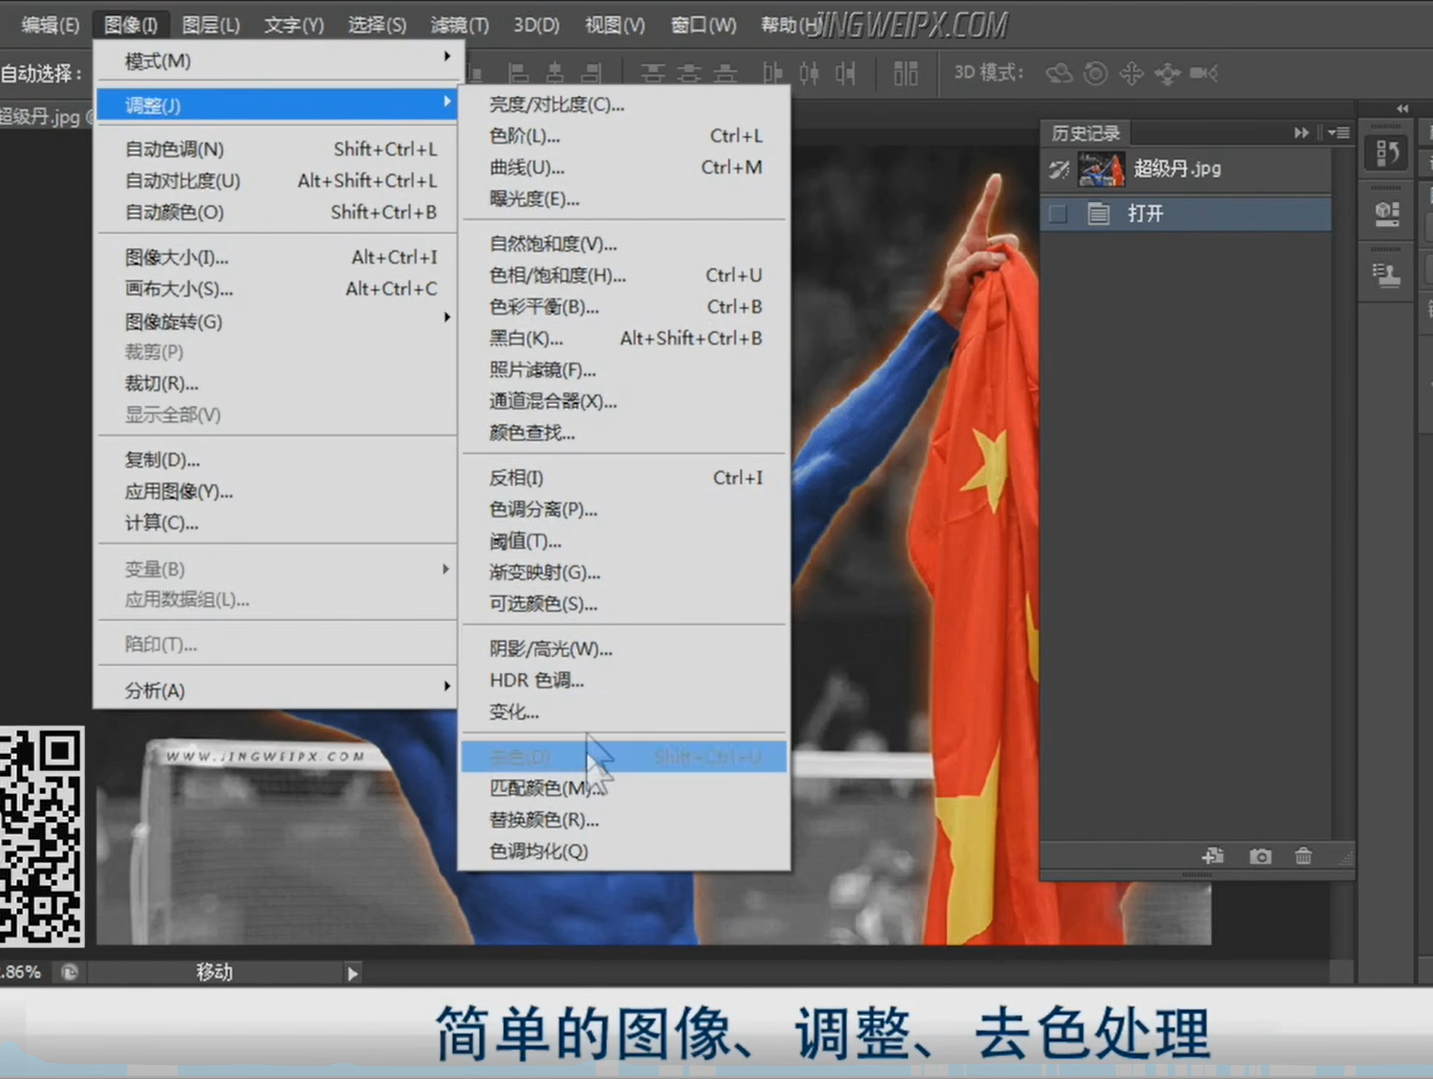Open the 文字(Y) menu
This screenshot has width=1433, height=1079.
click(294, 25)
